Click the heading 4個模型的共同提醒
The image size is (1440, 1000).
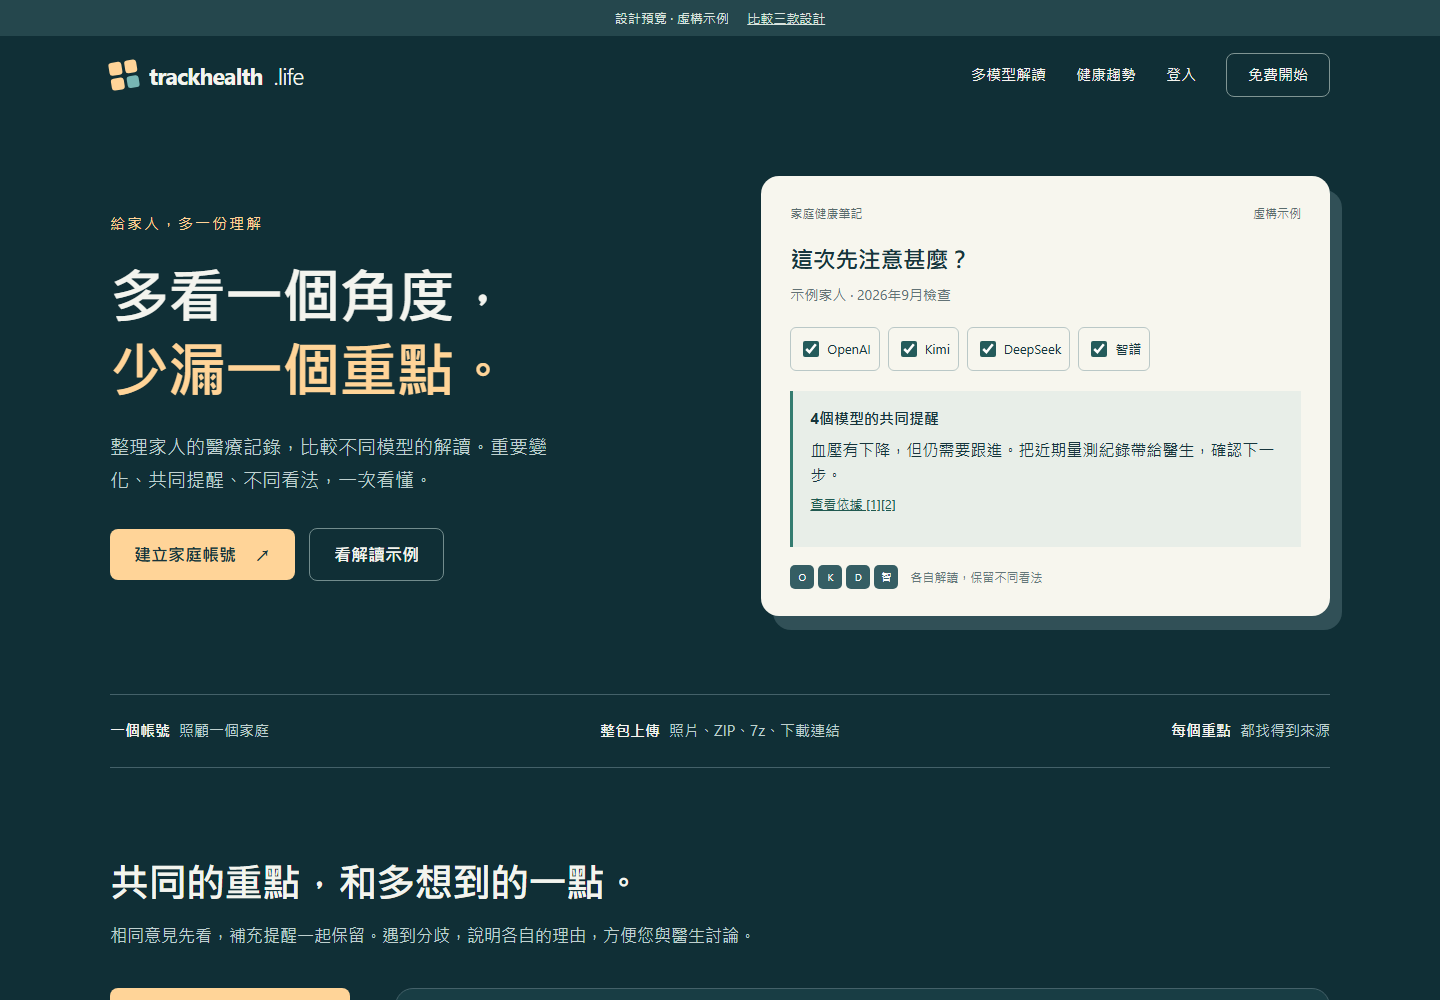[x=874, y=419]
